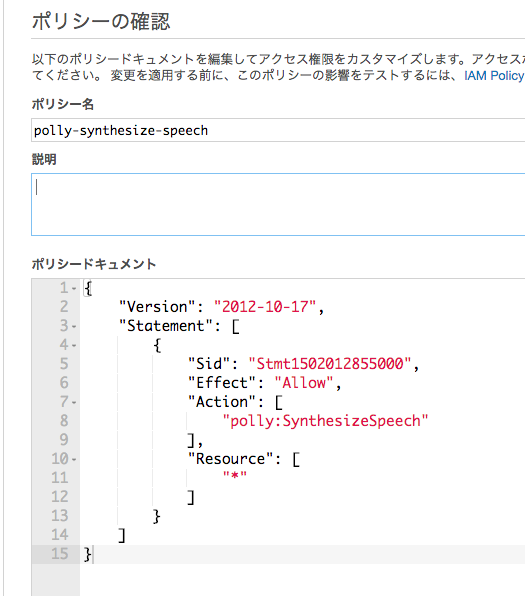This screenshot has width=525, height=596.
Task: Click the "Statement" key in editor
Action: point(166,326)
